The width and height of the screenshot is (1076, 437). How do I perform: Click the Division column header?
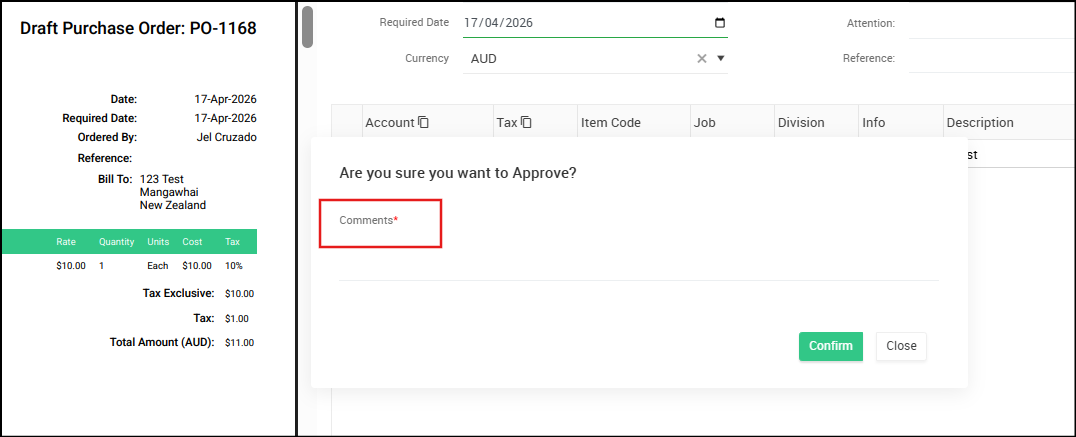(x=816, y=123)
